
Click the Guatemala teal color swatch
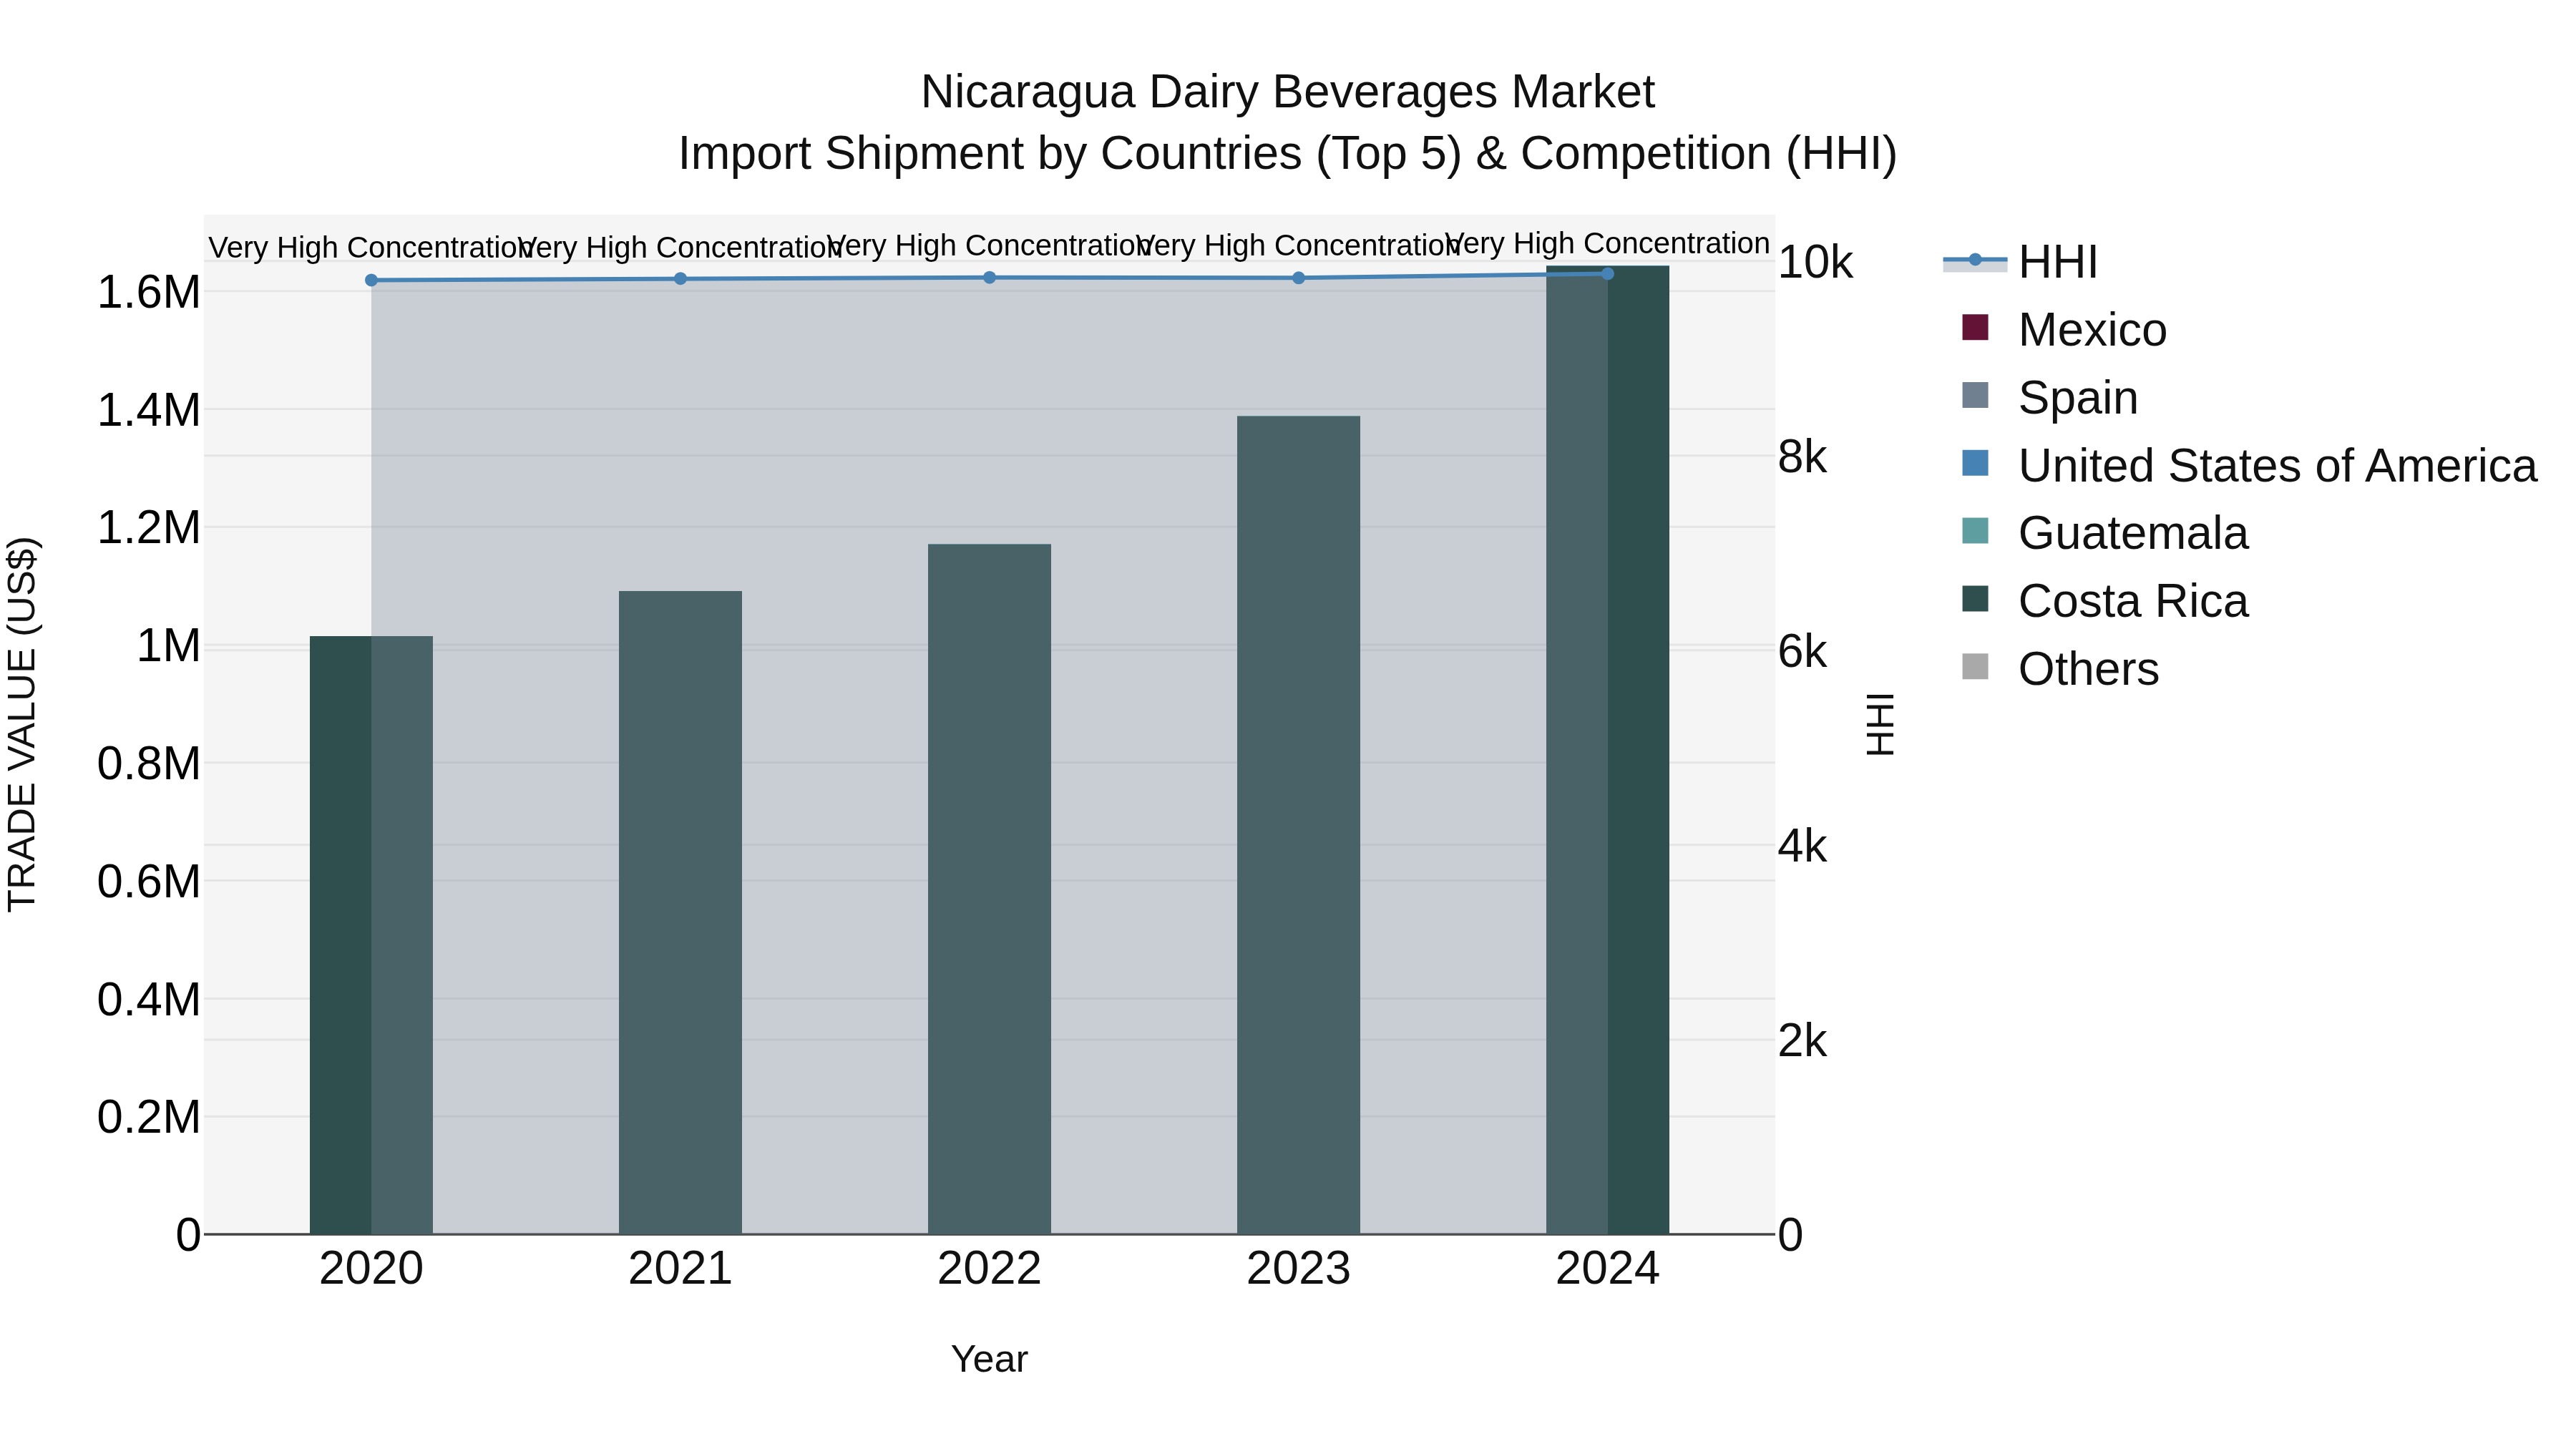(x=1975, y=530)
